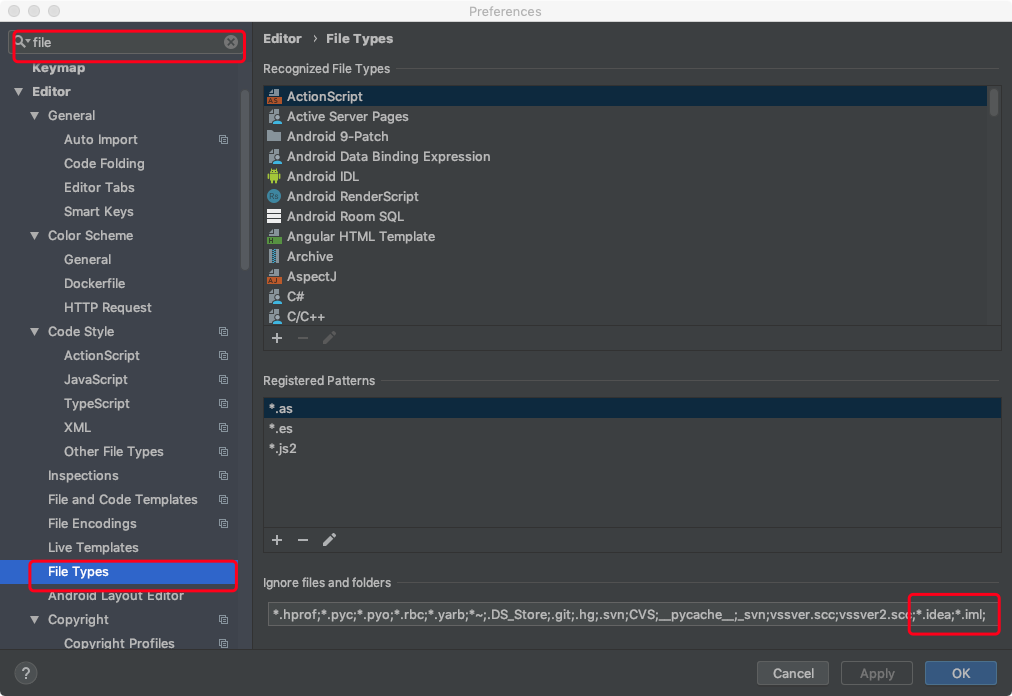Edit the selected registered pattern
This screenshot has width=1012, height=696.
329,540
